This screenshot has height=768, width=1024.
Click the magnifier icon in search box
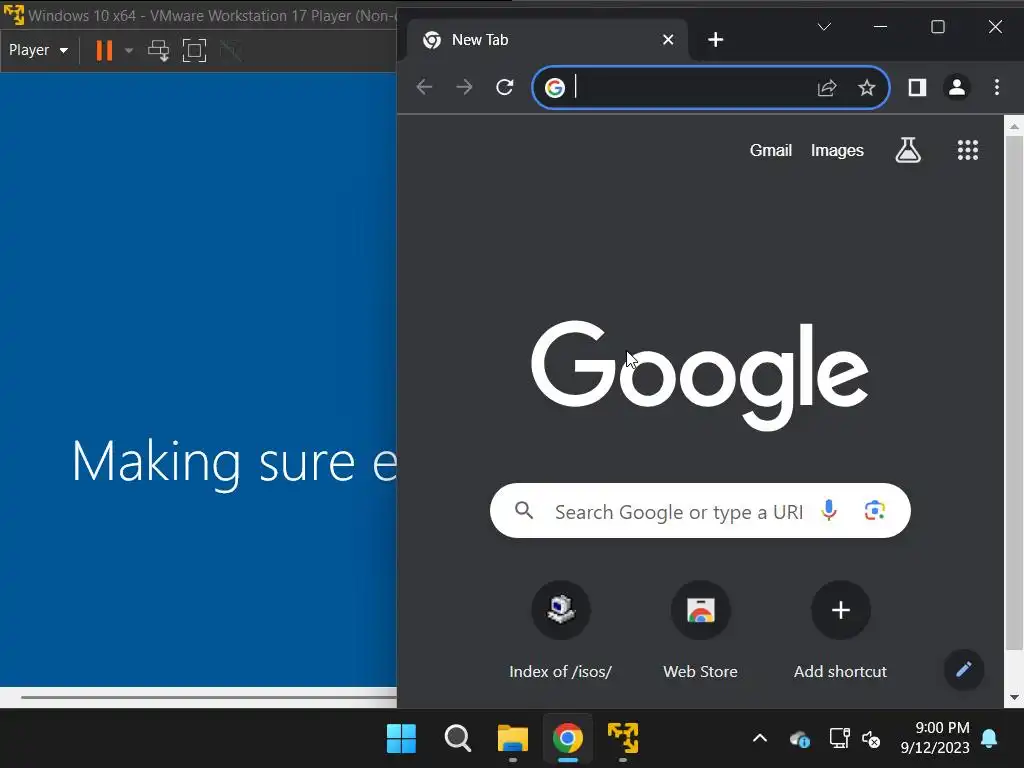524,511
